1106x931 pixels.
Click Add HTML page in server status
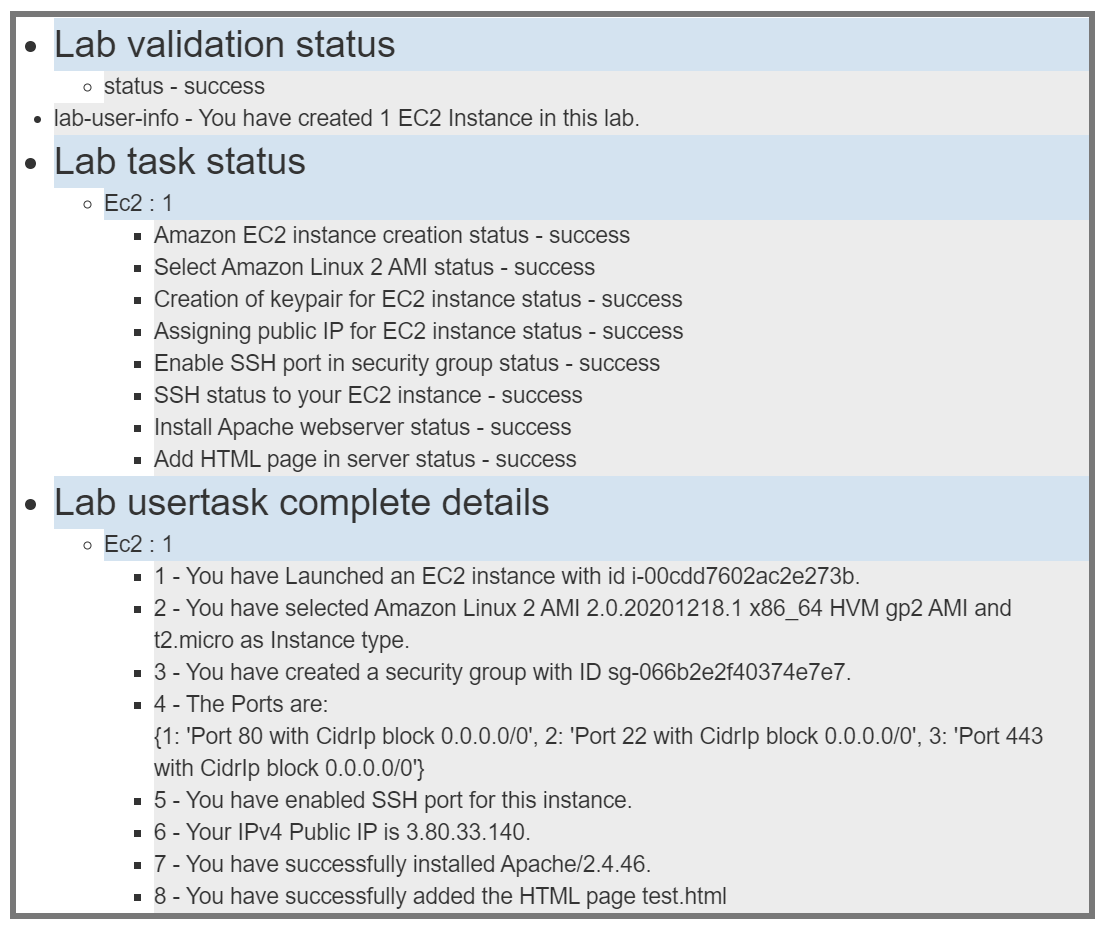point(365,459)
